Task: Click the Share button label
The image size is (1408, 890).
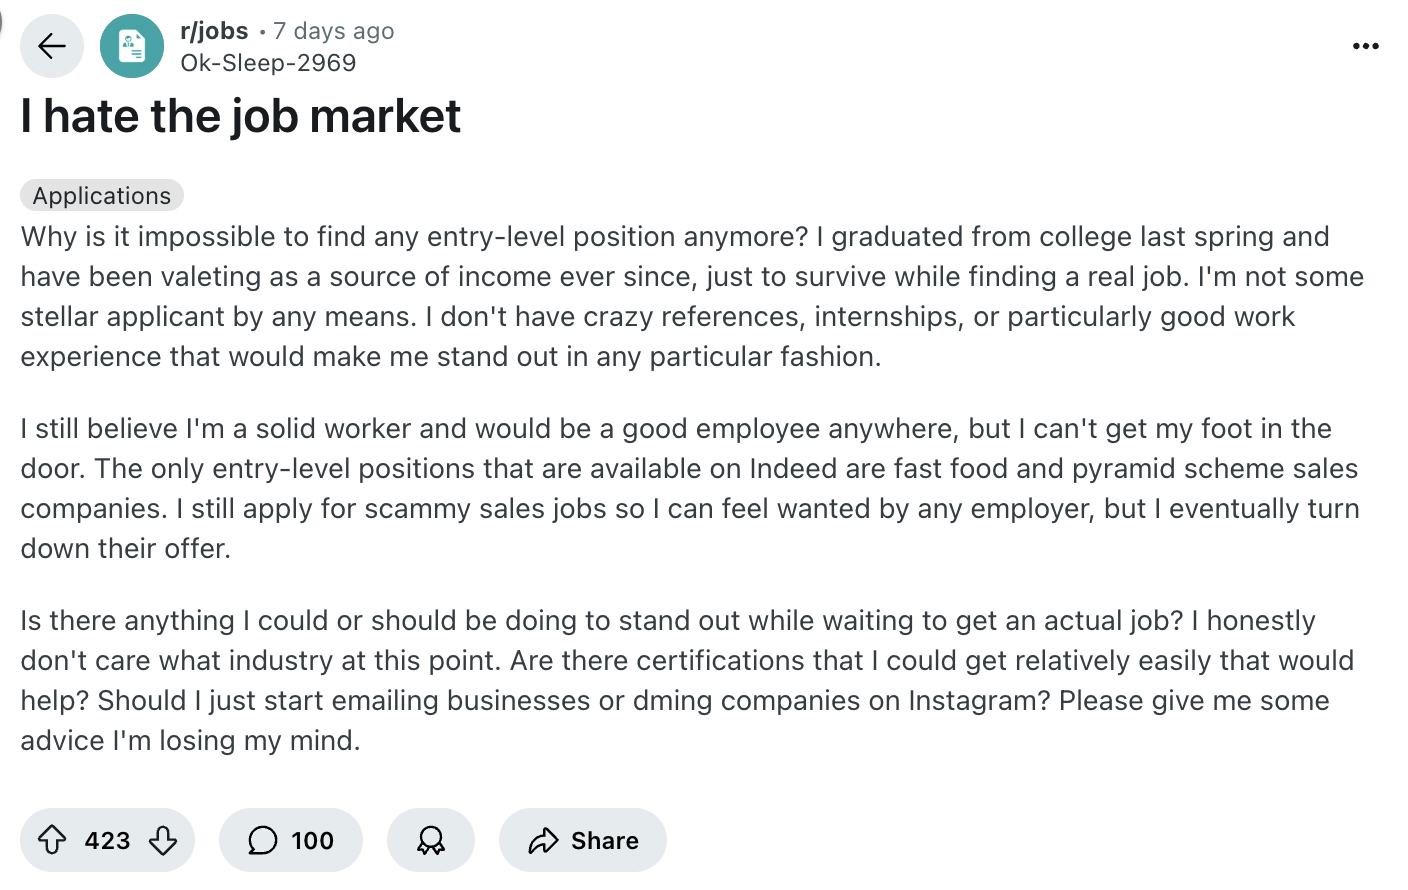Action: click(605, 840)
